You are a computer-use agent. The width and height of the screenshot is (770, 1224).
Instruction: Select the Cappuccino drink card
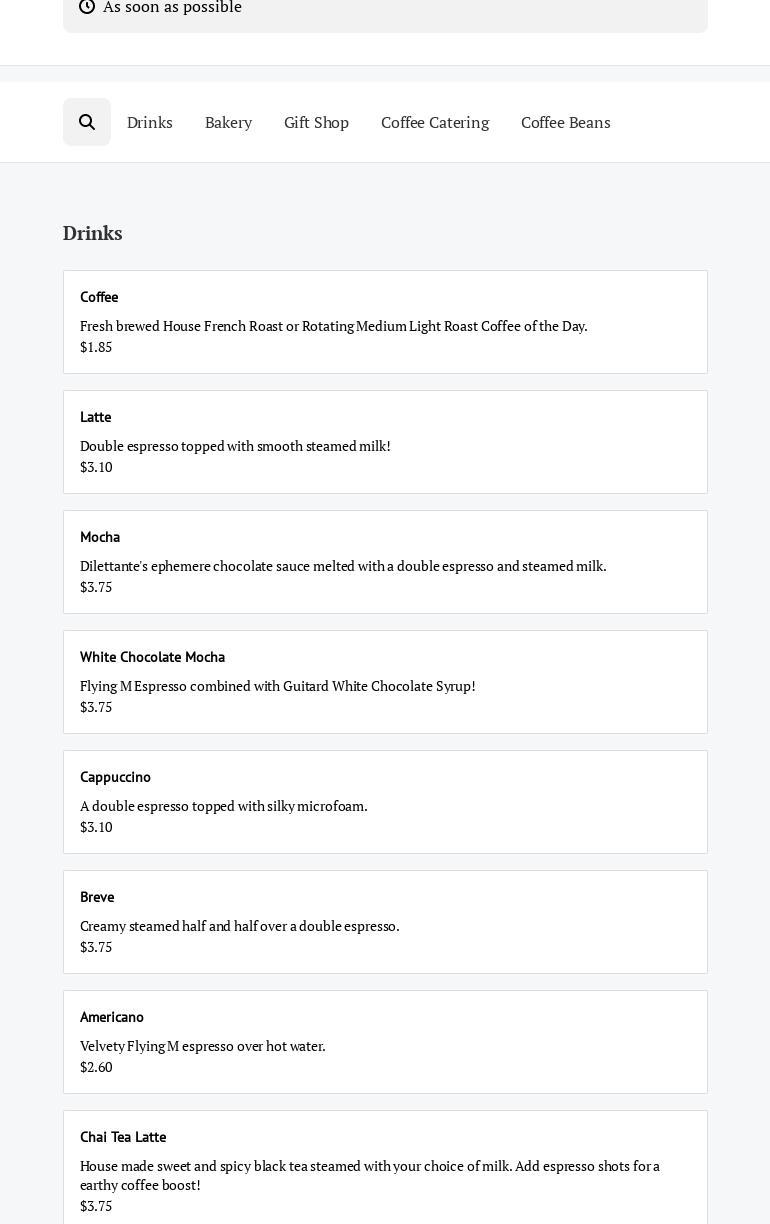pyautogui.click(x=385, y=802)
